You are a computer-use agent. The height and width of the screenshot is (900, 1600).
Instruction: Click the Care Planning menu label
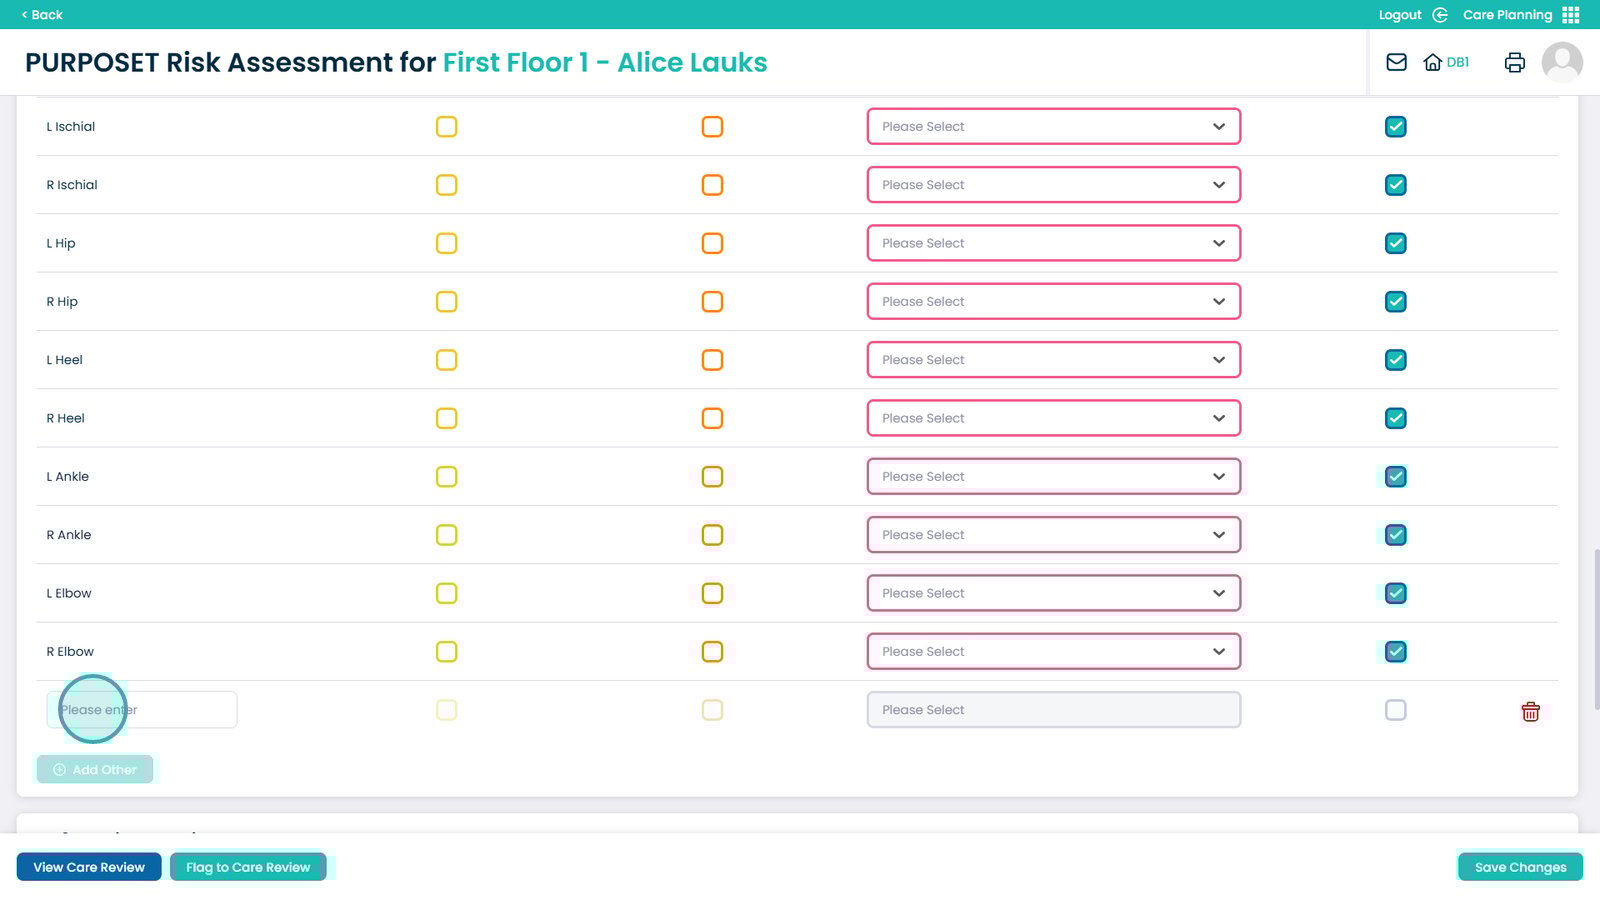pyautogui.click(x=1507, y=15)
